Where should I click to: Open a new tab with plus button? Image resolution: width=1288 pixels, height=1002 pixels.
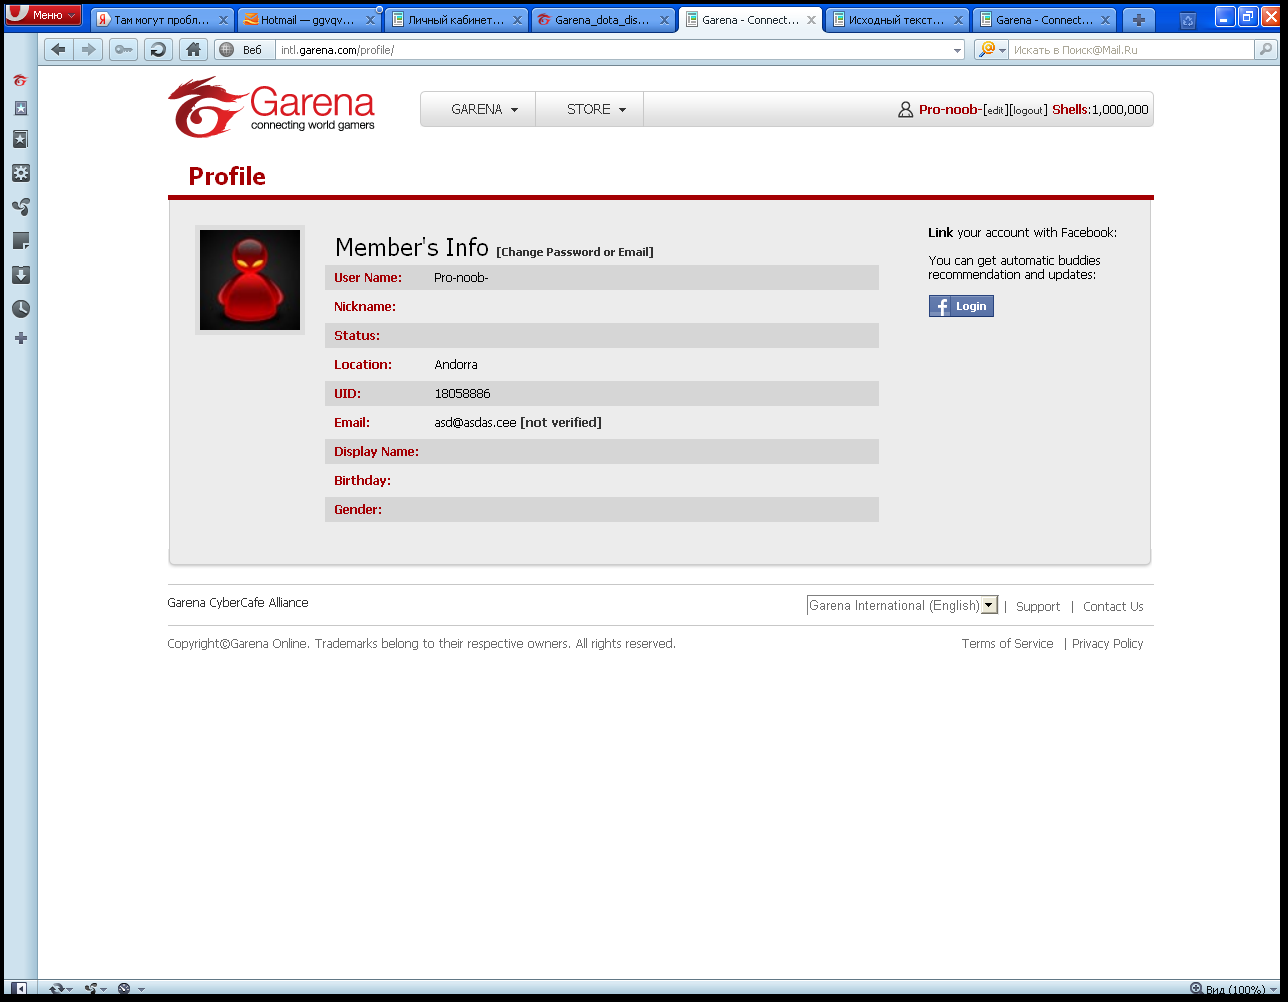[x=1138, y=19]
